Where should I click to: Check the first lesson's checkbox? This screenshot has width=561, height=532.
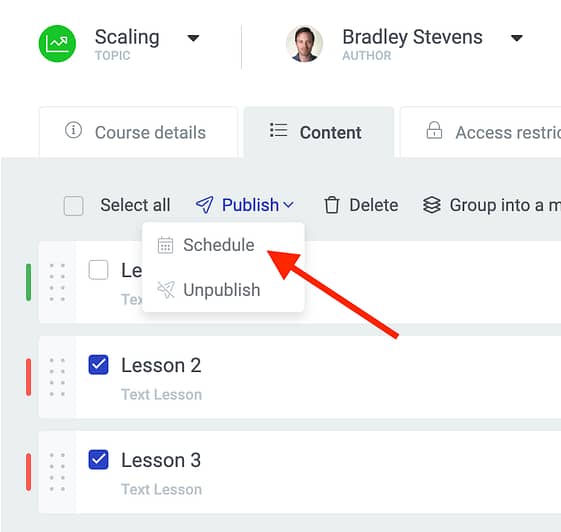98,270
